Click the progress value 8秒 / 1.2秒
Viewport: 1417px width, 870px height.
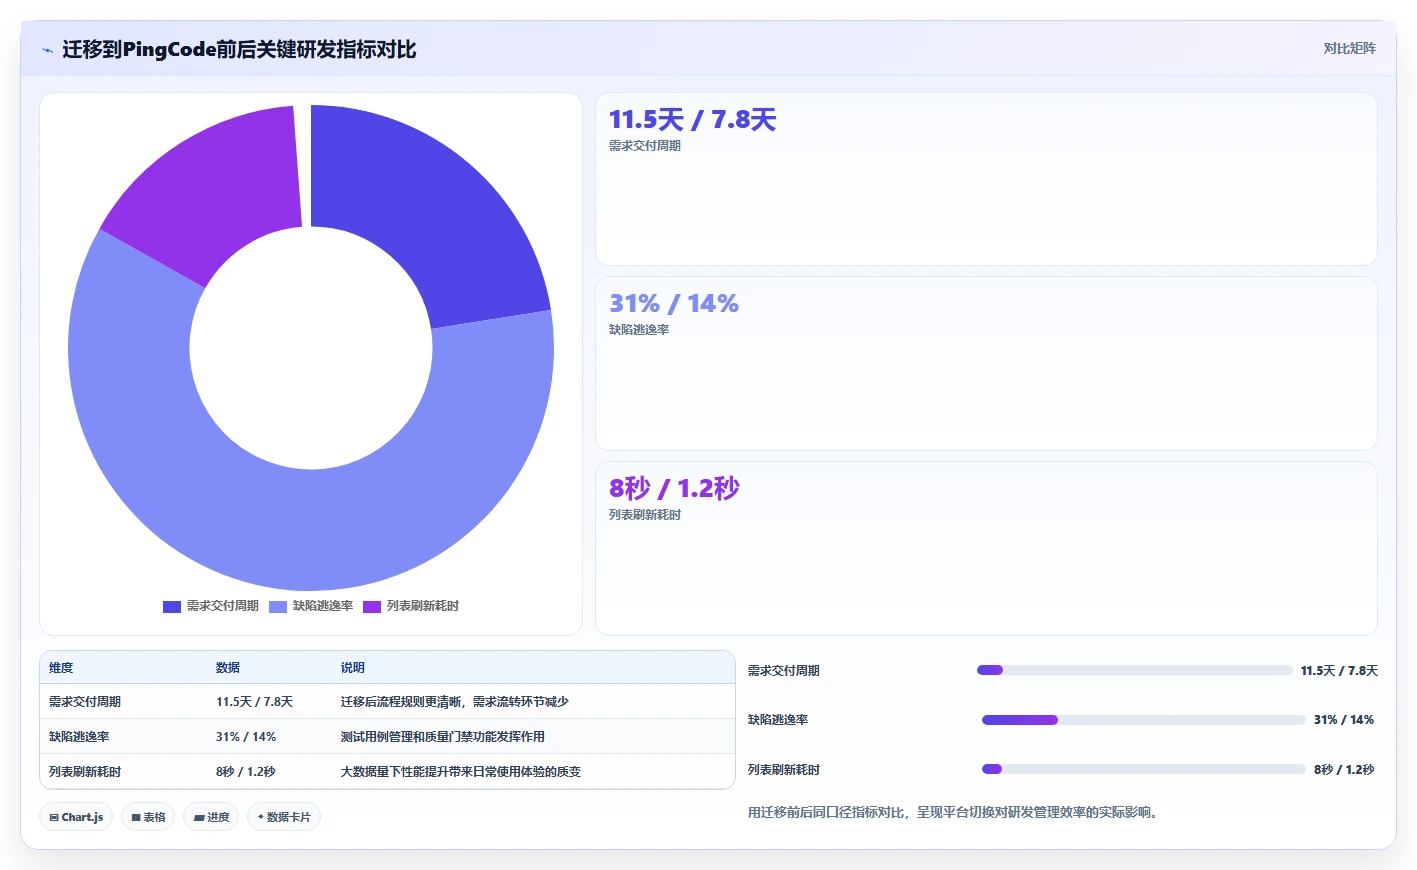click(1344, 770)
